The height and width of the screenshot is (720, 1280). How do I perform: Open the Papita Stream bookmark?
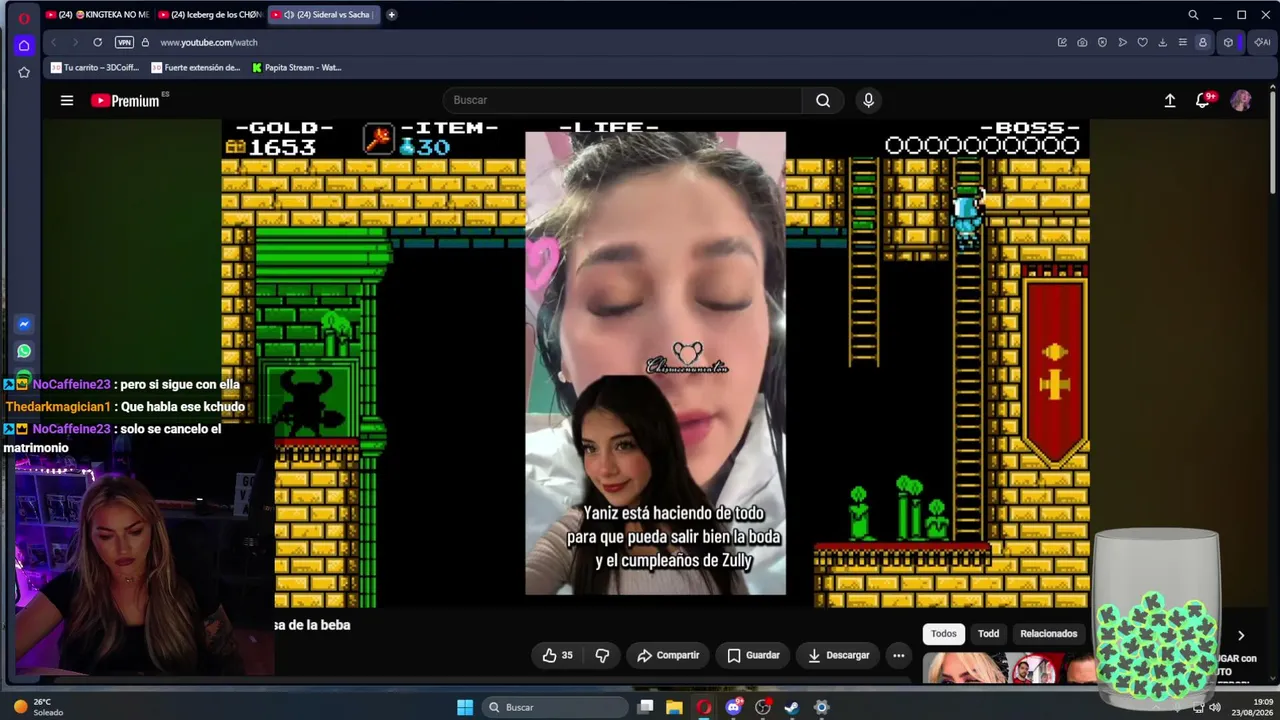click(x=296, y=68)
